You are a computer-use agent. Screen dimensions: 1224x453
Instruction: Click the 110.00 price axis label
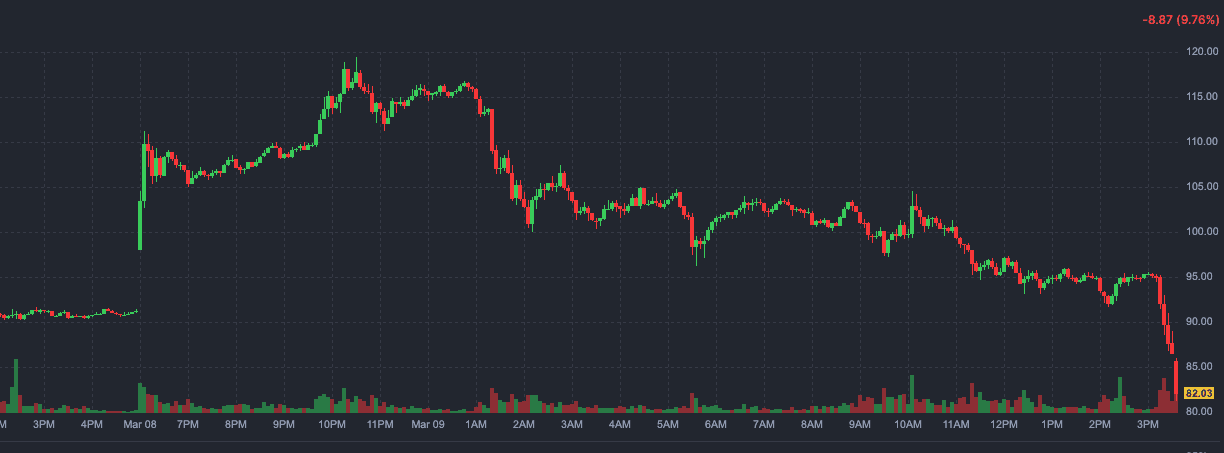(x=1200, y=142)
